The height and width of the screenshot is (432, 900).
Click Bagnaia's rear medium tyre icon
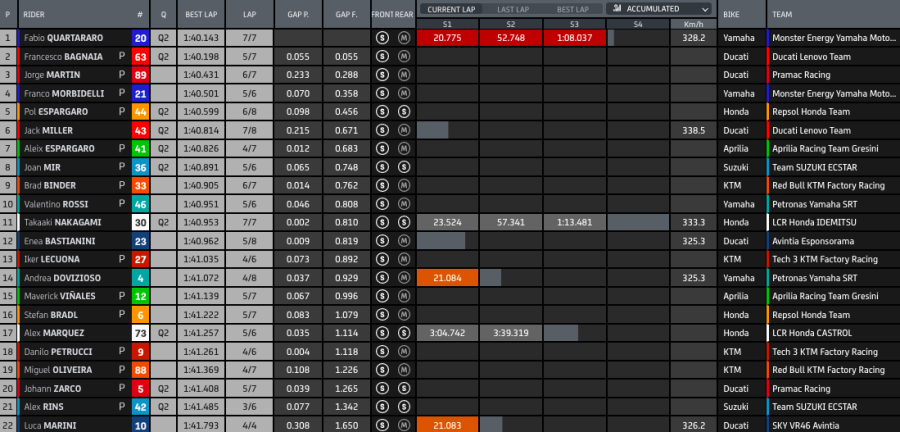(x=403, y=56)
